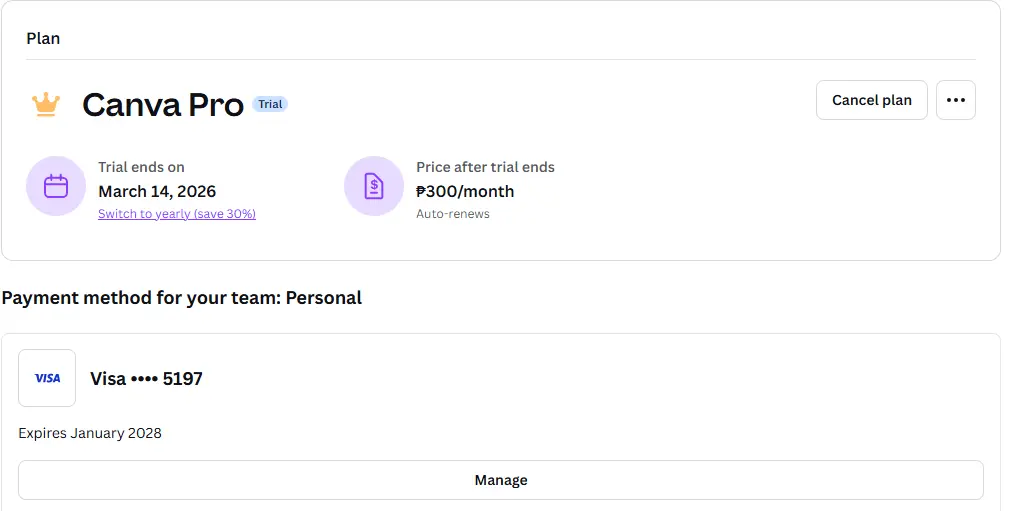
Task: Click the Expires January 2028 text
Action: [90, 433]
